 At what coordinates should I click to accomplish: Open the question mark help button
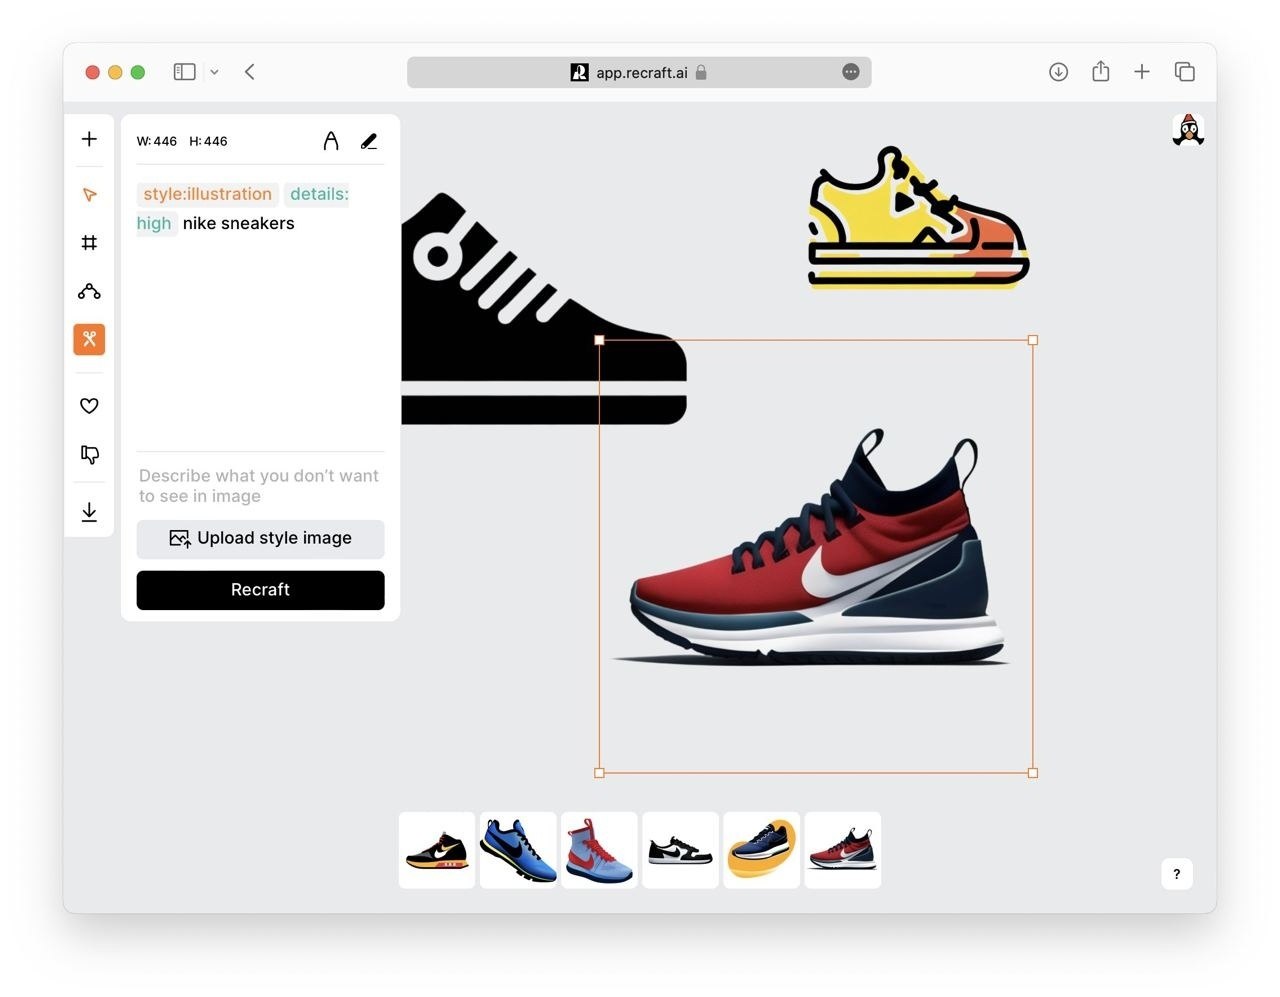(x=1176, y=873)
